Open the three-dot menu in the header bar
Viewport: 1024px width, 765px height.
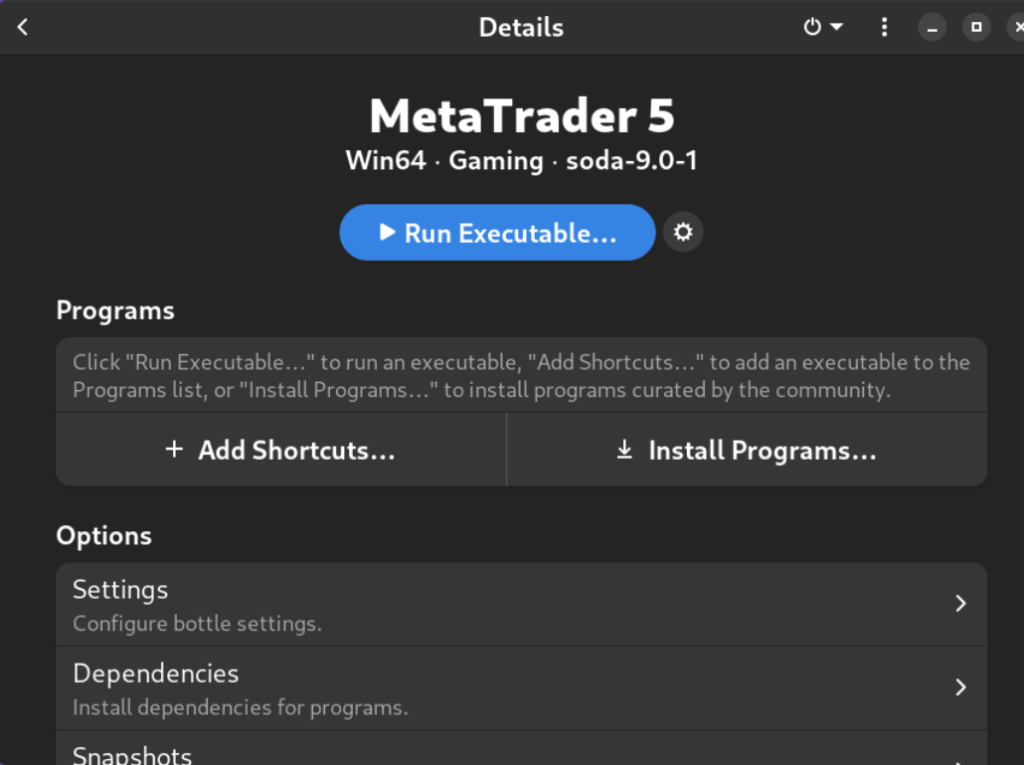pos(884,27)
